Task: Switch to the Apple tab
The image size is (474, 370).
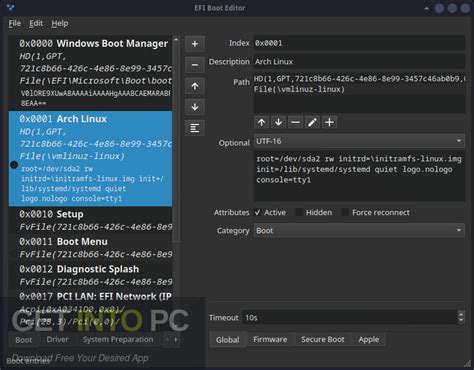Action: point(369,339)
